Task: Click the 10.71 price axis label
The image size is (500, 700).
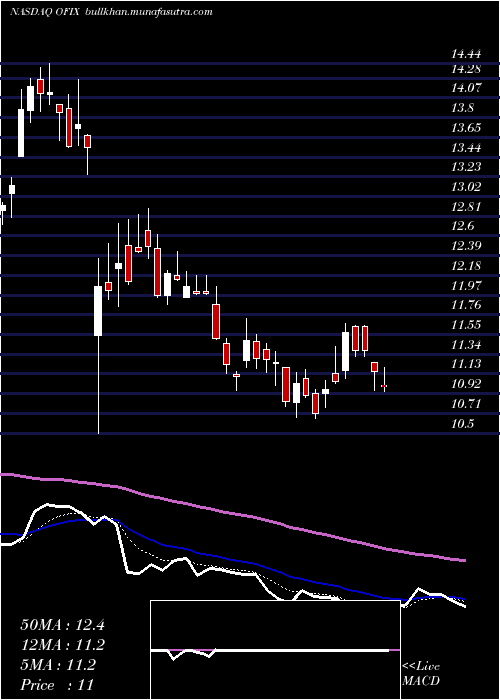Action: (466, 404)
